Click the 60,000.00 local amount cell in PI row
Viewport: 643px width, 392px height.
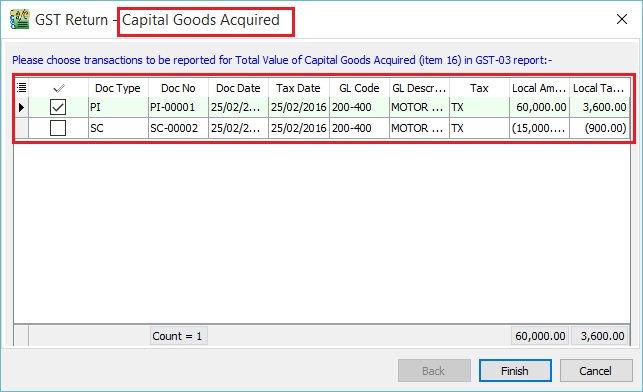click(x=539, y=107)
